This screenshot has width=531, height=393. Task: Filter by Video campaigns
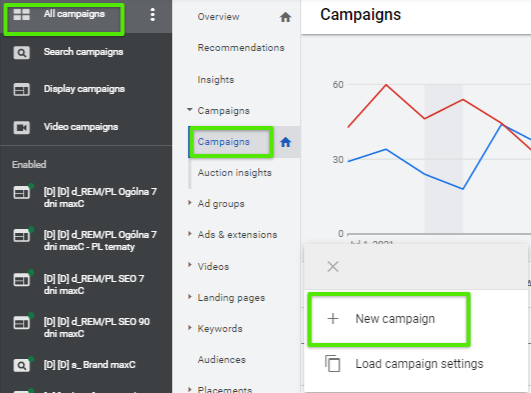pos(81,127)
